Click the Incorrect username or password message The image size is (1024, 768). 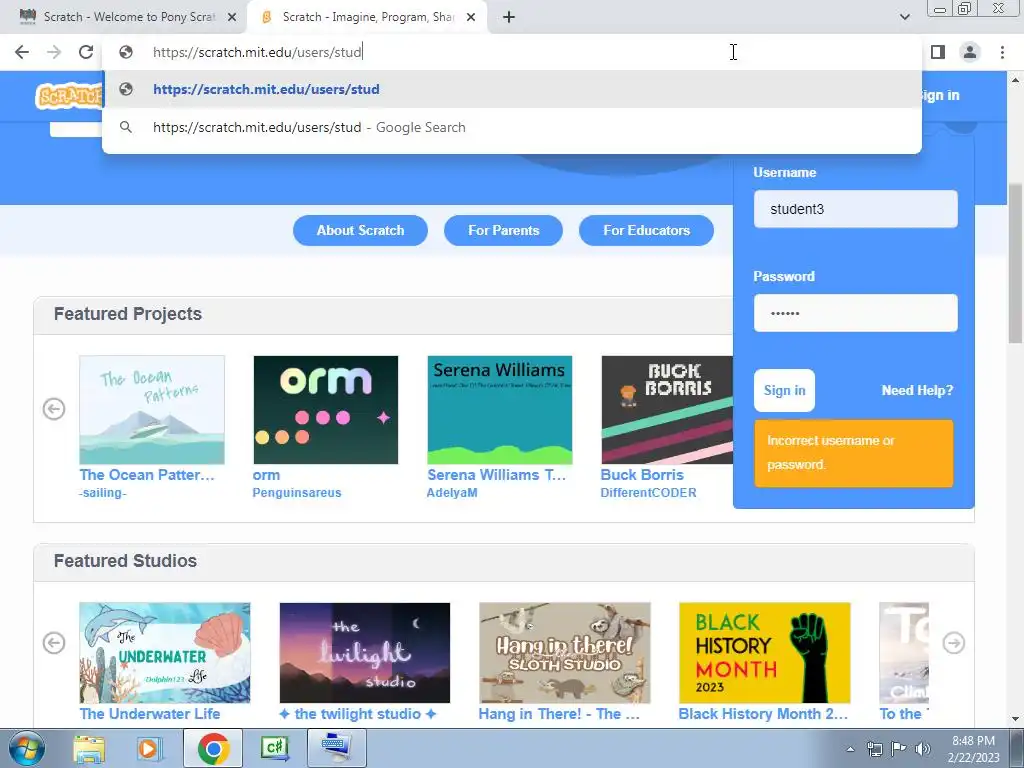click(x=854, y=453)
